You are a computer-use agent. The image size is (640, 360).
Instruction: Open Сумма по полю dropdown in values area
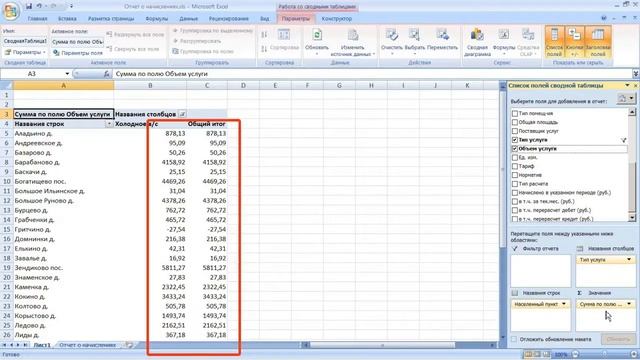(629, 304)
